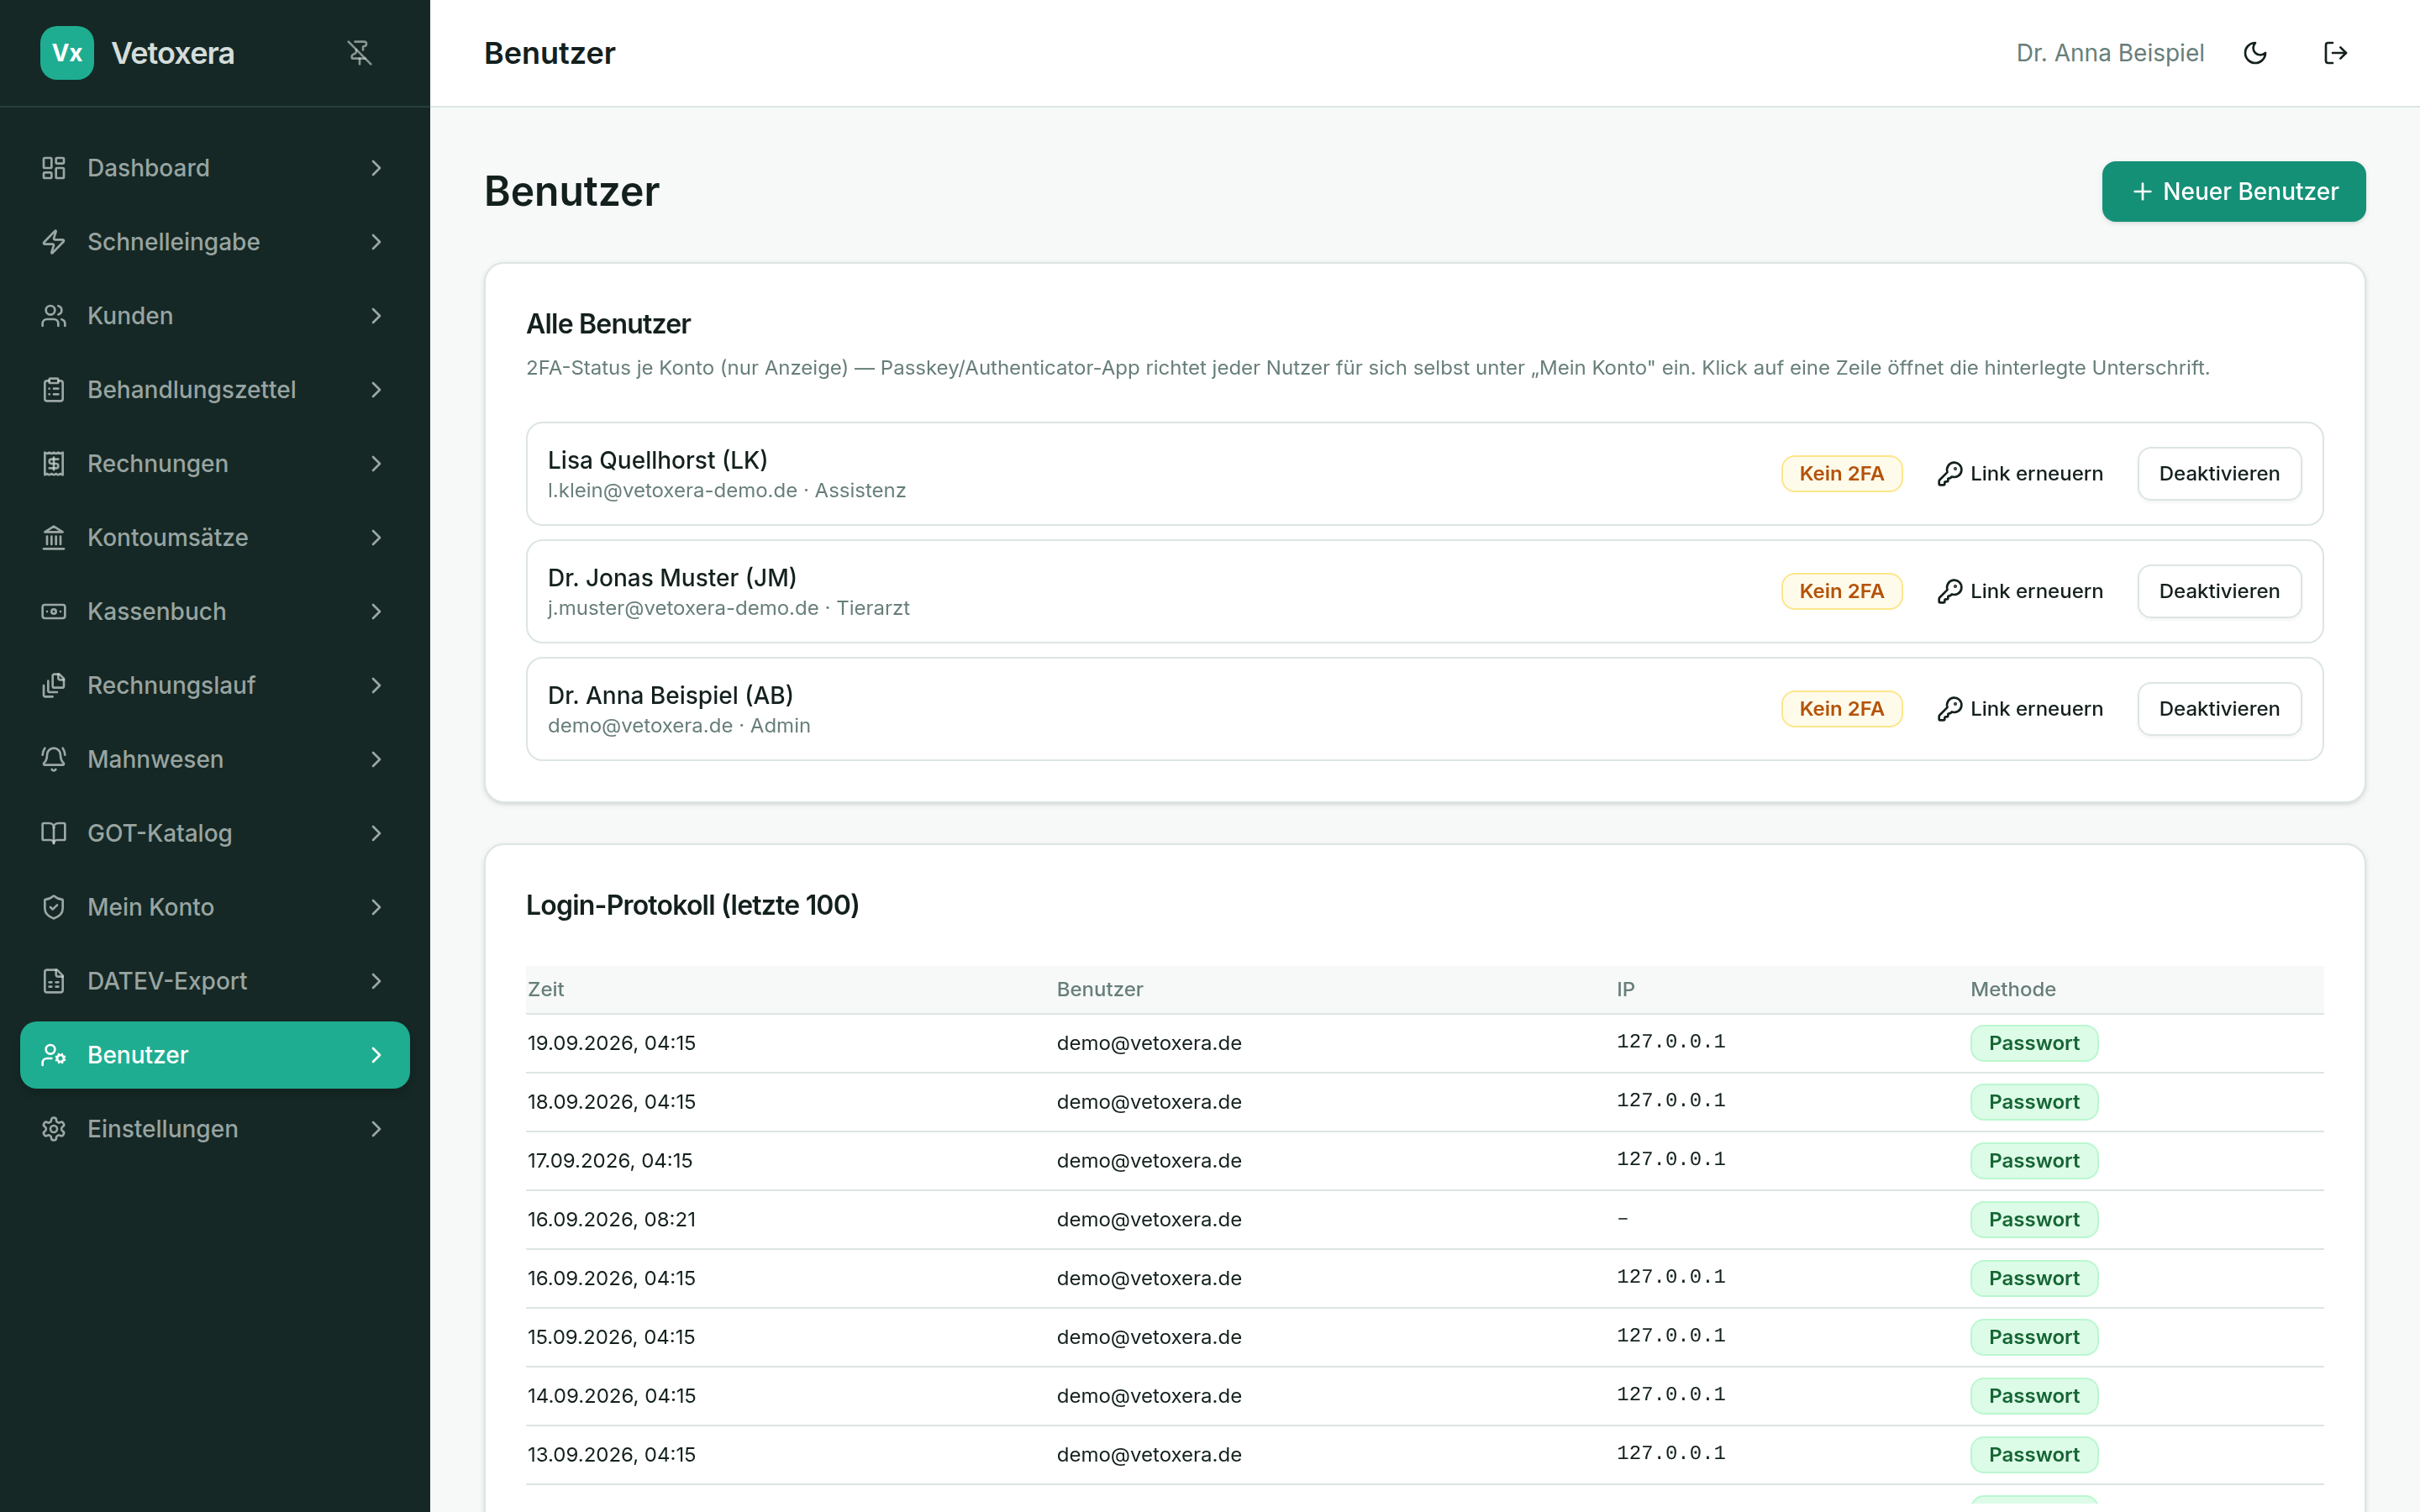Viewport: 2420px width, 1512px height.
Task: Click Kein 2FA badge for Lisa Quellhorst
Action: (x=1841, y=474)
